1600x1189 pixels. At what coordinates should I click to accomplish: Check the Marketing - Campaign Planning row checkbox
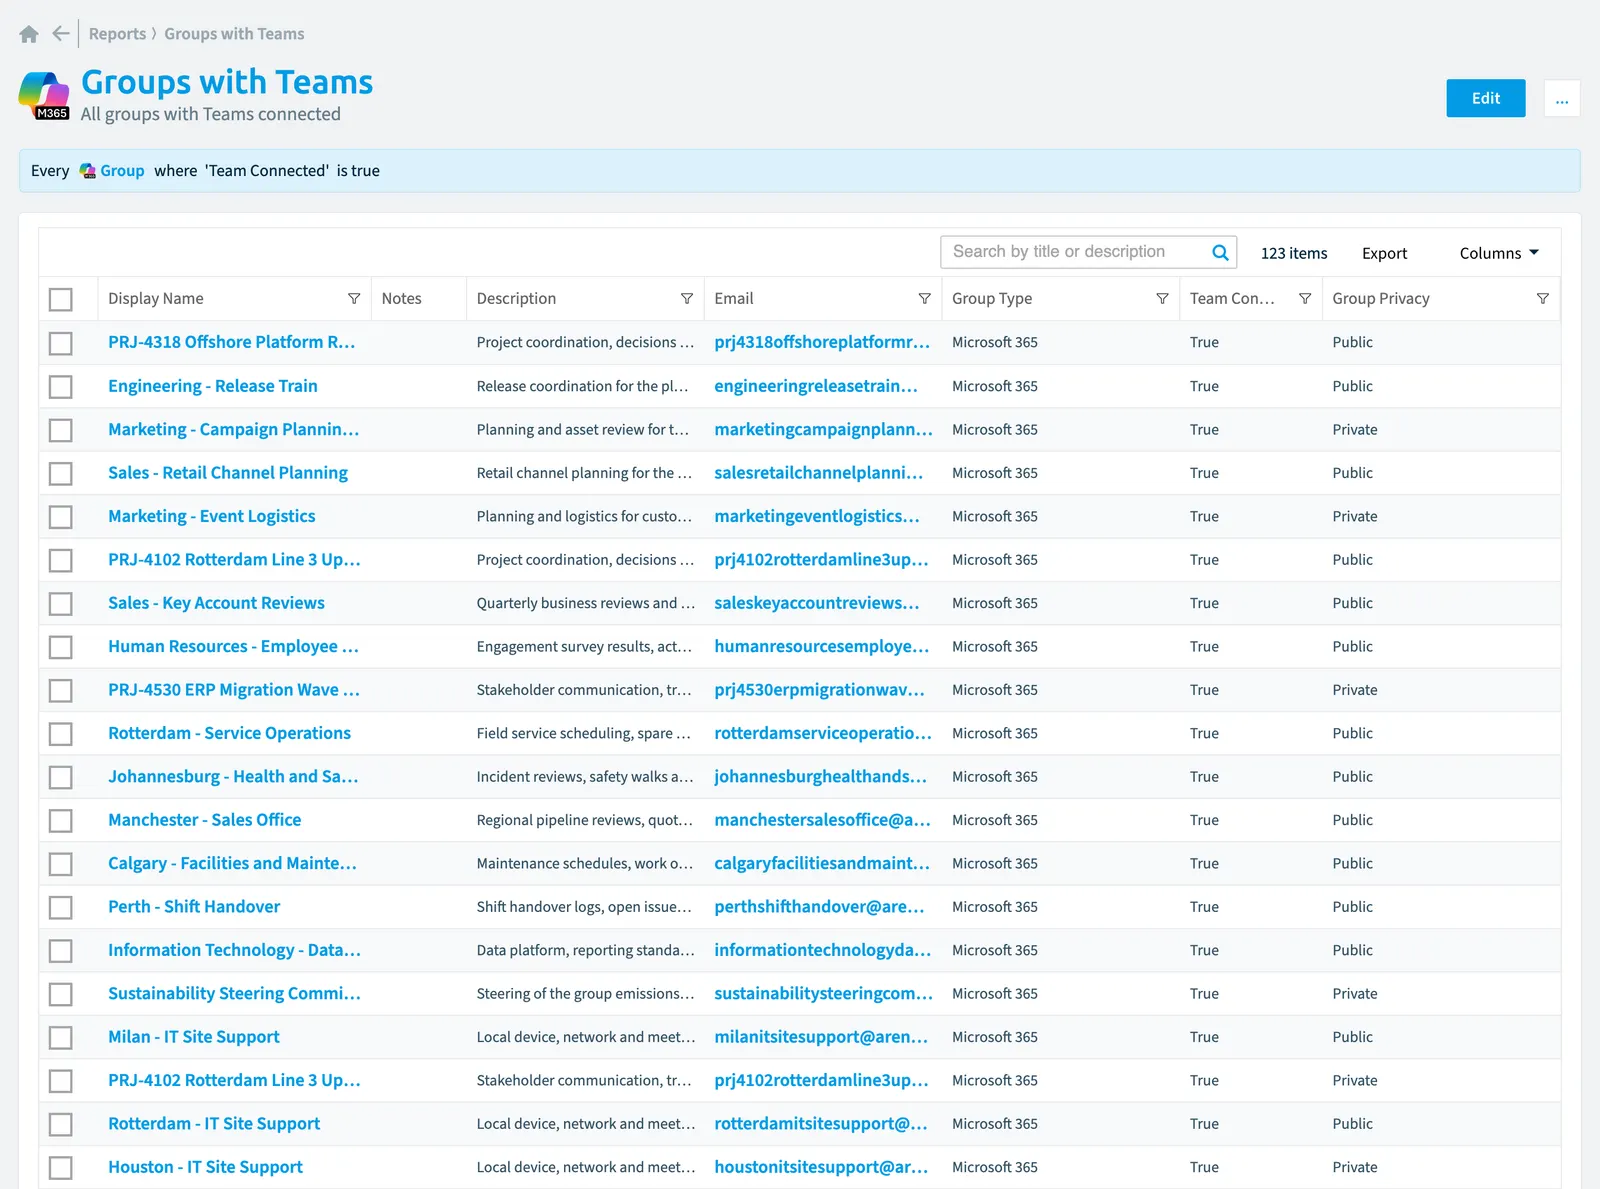pos(61,430)
